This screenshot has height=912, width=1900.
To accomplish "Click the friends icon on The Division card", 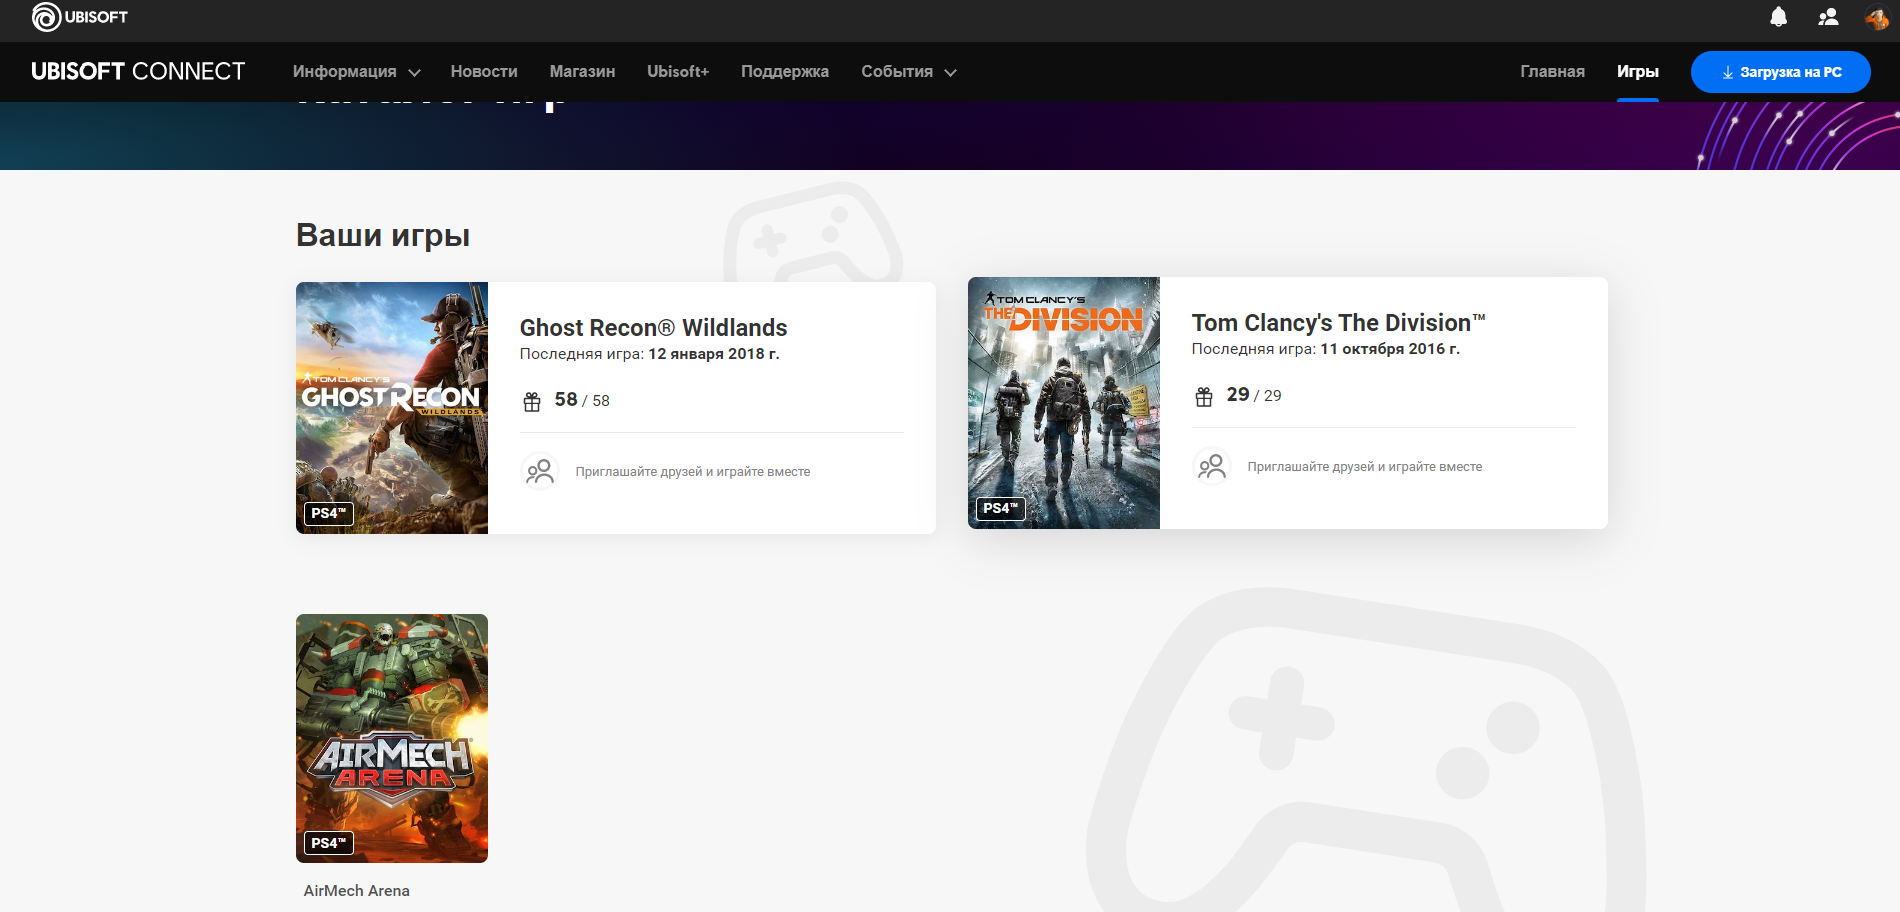I will pyautogui.click(x=1212, y=466).
